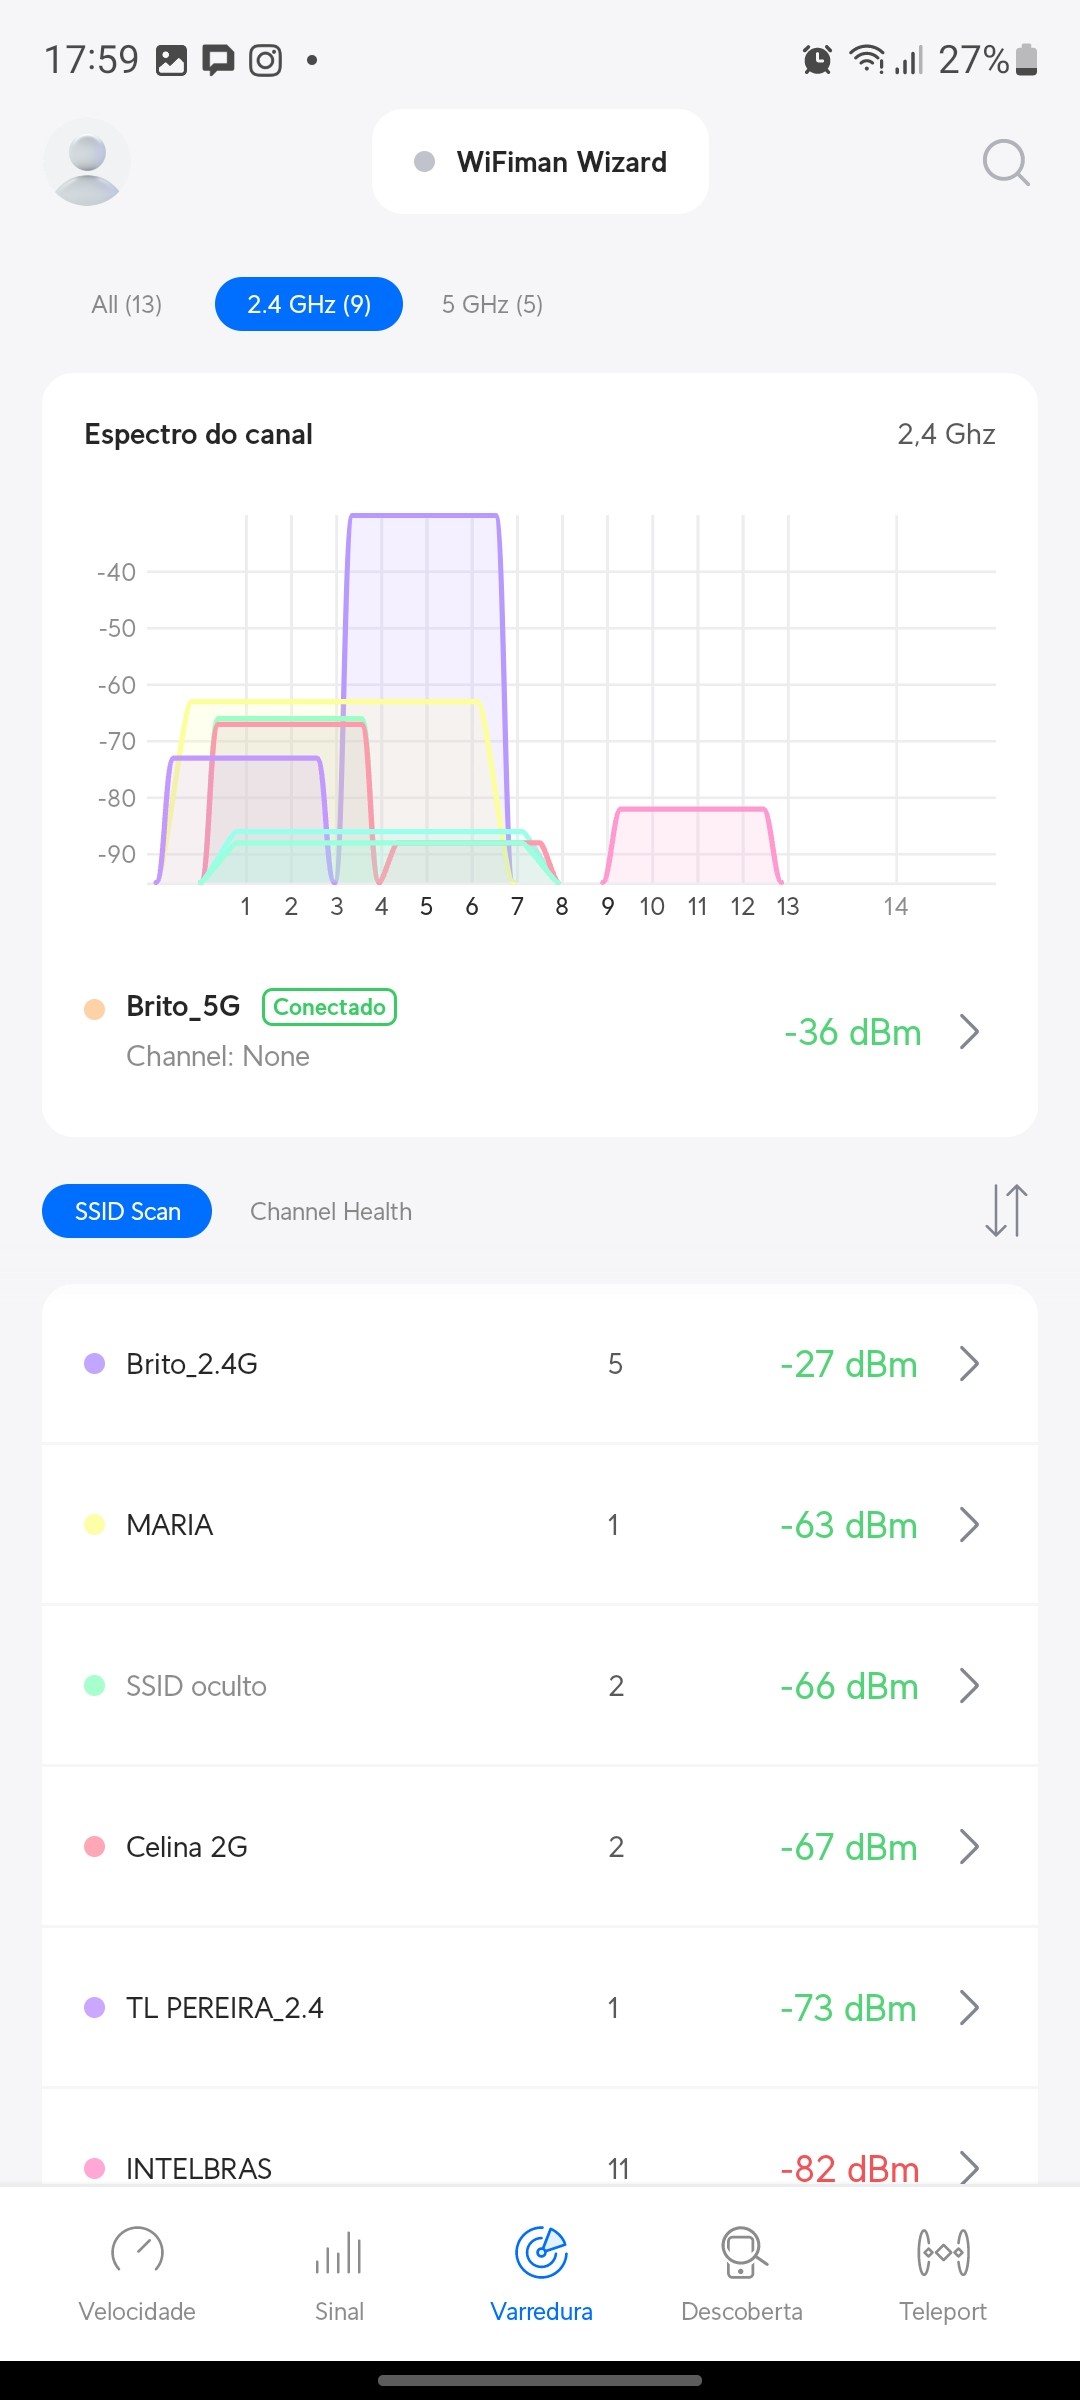Open the user profile avatar
The image size is (1080, 2400).
coord(87,162)
